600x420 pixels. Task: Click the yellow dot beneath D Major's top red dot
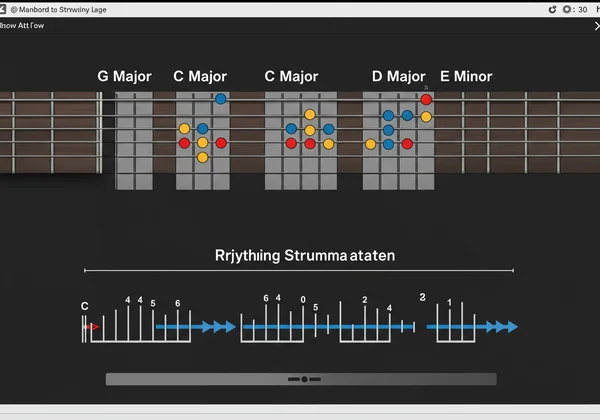click(426, 117)
